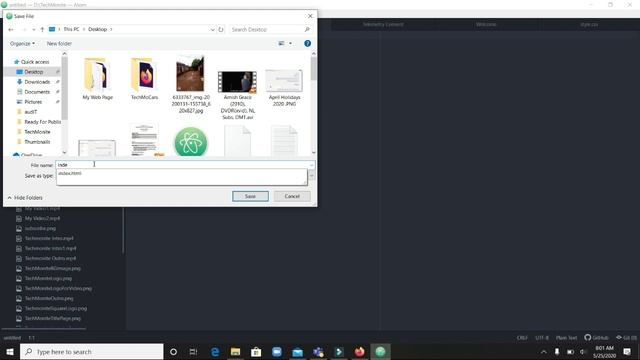Select Thumbnails folder in navigation pane

coord(37,142)
